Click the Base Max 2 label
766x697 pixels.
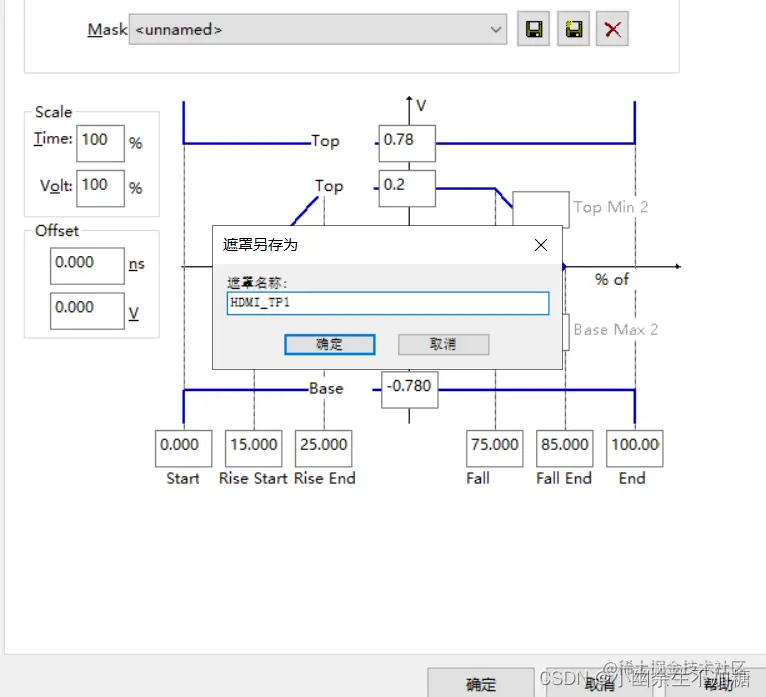[616, 330]
